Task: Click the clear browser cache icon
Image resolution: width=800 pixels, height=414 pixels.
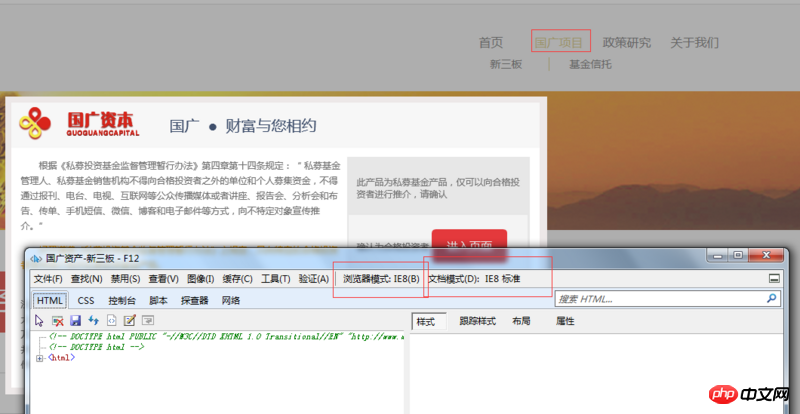Action: (x=58, y=321)
